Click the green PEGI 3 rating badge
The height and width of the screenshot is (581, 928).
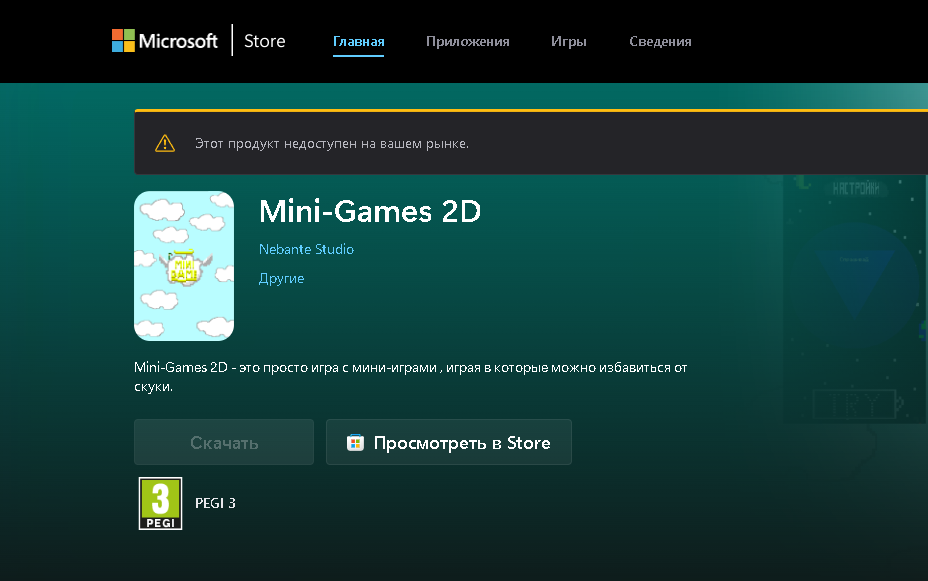160,503
